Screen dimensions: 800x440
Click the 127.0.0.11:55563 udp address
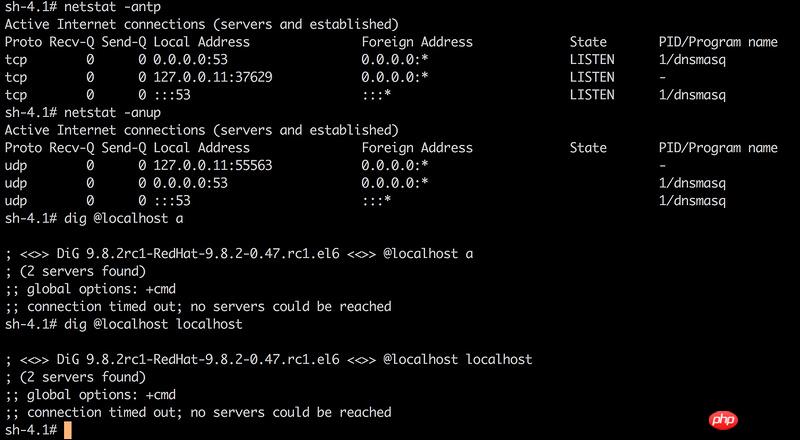[213, 165]
